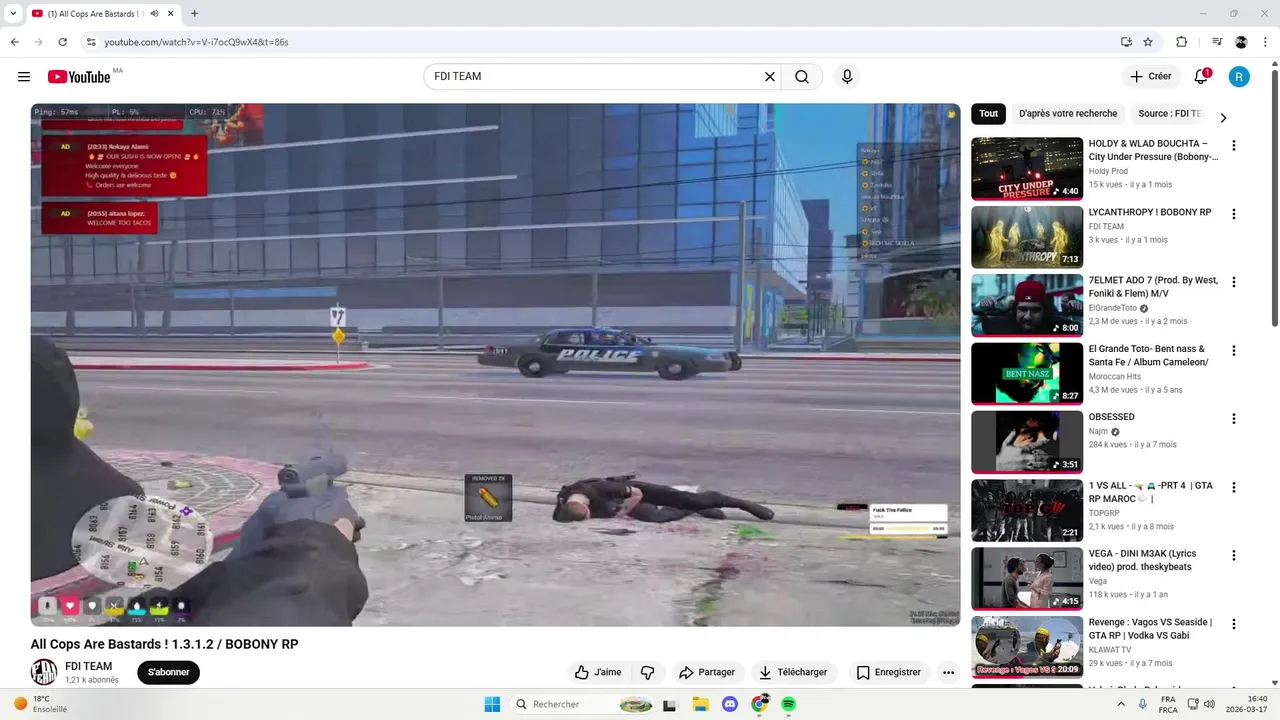Click into the YouTube search field
The height and width of the screenshot is (720, 1280).
(594, 77)
